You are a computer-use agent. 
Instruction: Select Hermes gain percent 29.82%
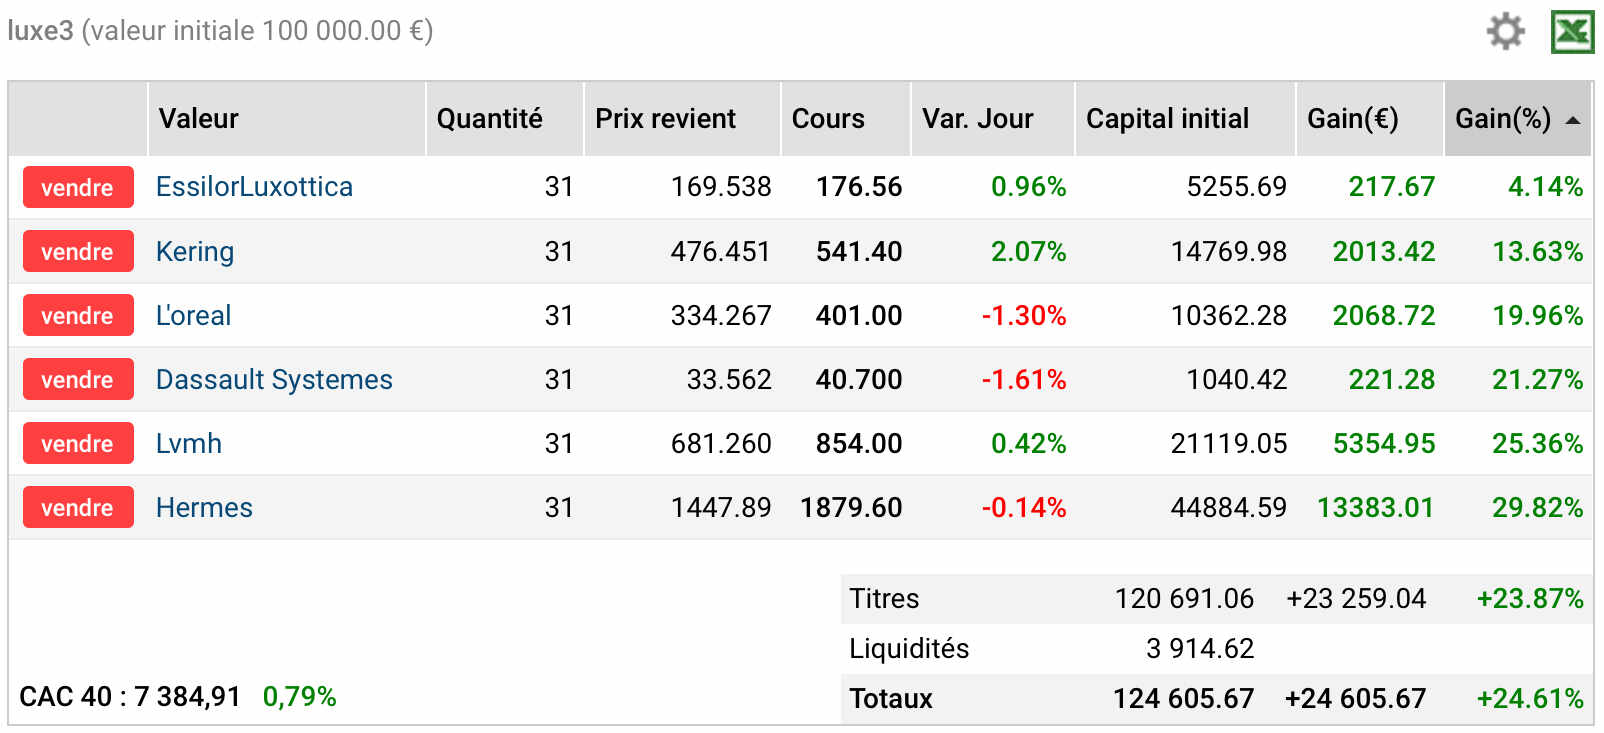[x=1538, y=507]
